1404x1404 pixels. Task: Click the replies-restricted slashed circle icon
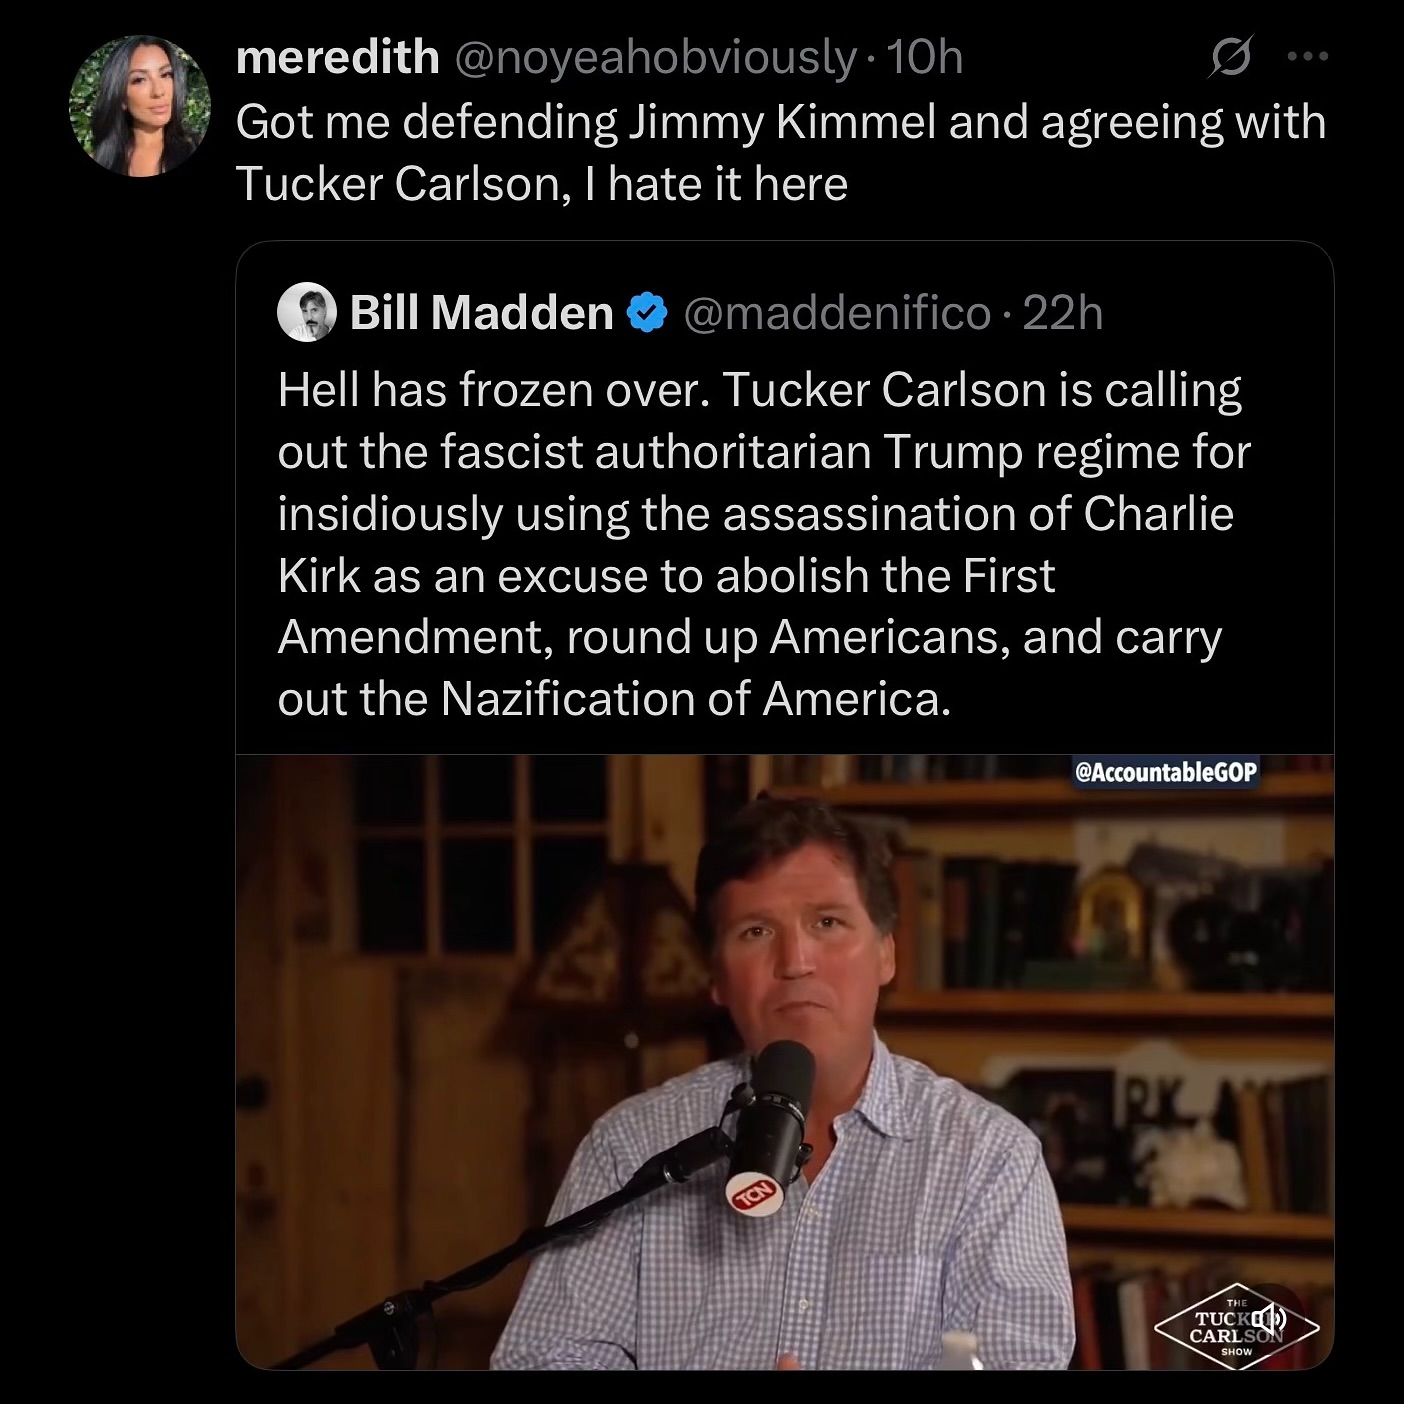click(x=1232, y=57)
